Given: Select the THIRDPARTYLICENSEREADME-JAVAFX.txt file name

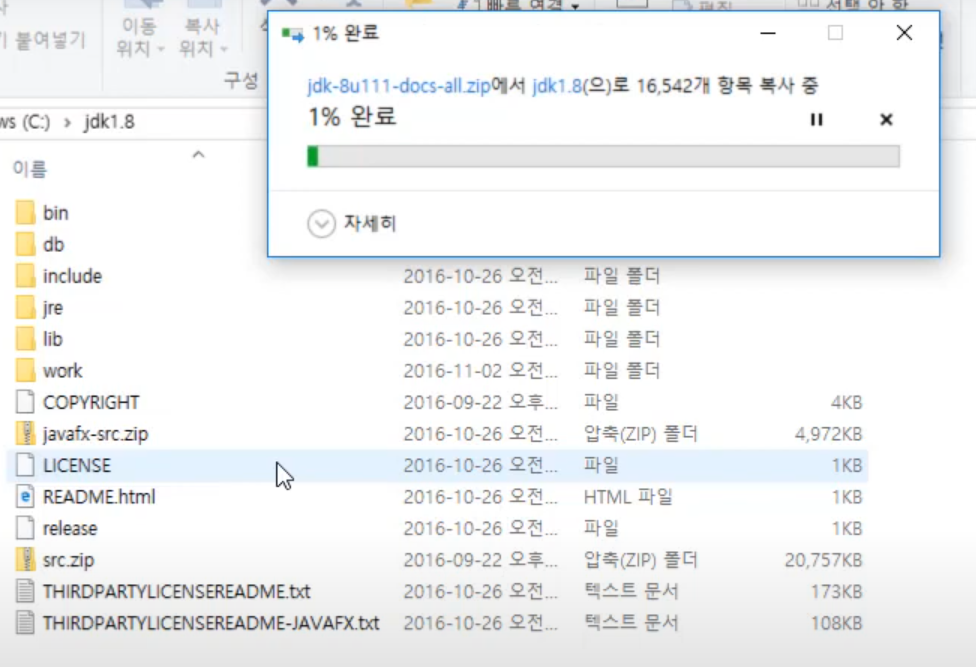Looking at the screenshot, I should (x=211, y=623).
